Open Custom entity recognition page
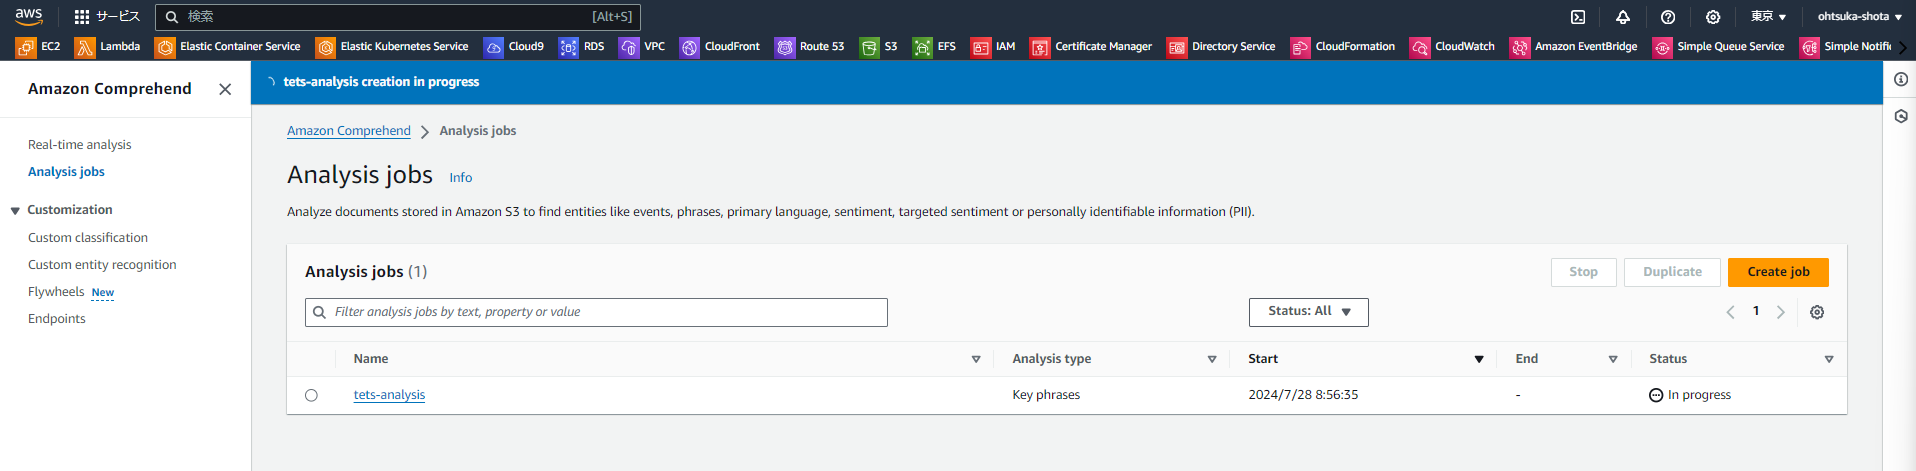Screen dimensions: 1916x471 (102, 265)
